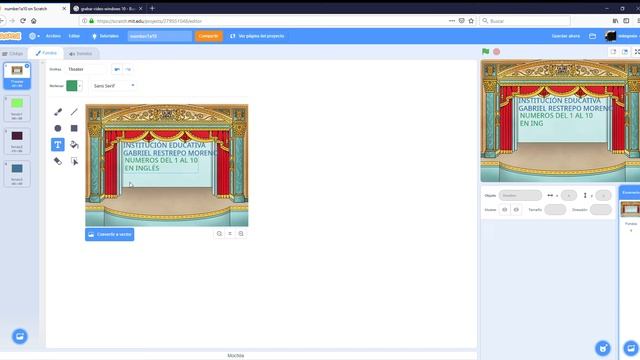Select the Fill bucket tool
The width and height of the screenshot is (640, 360).
(x=74, y=144)
